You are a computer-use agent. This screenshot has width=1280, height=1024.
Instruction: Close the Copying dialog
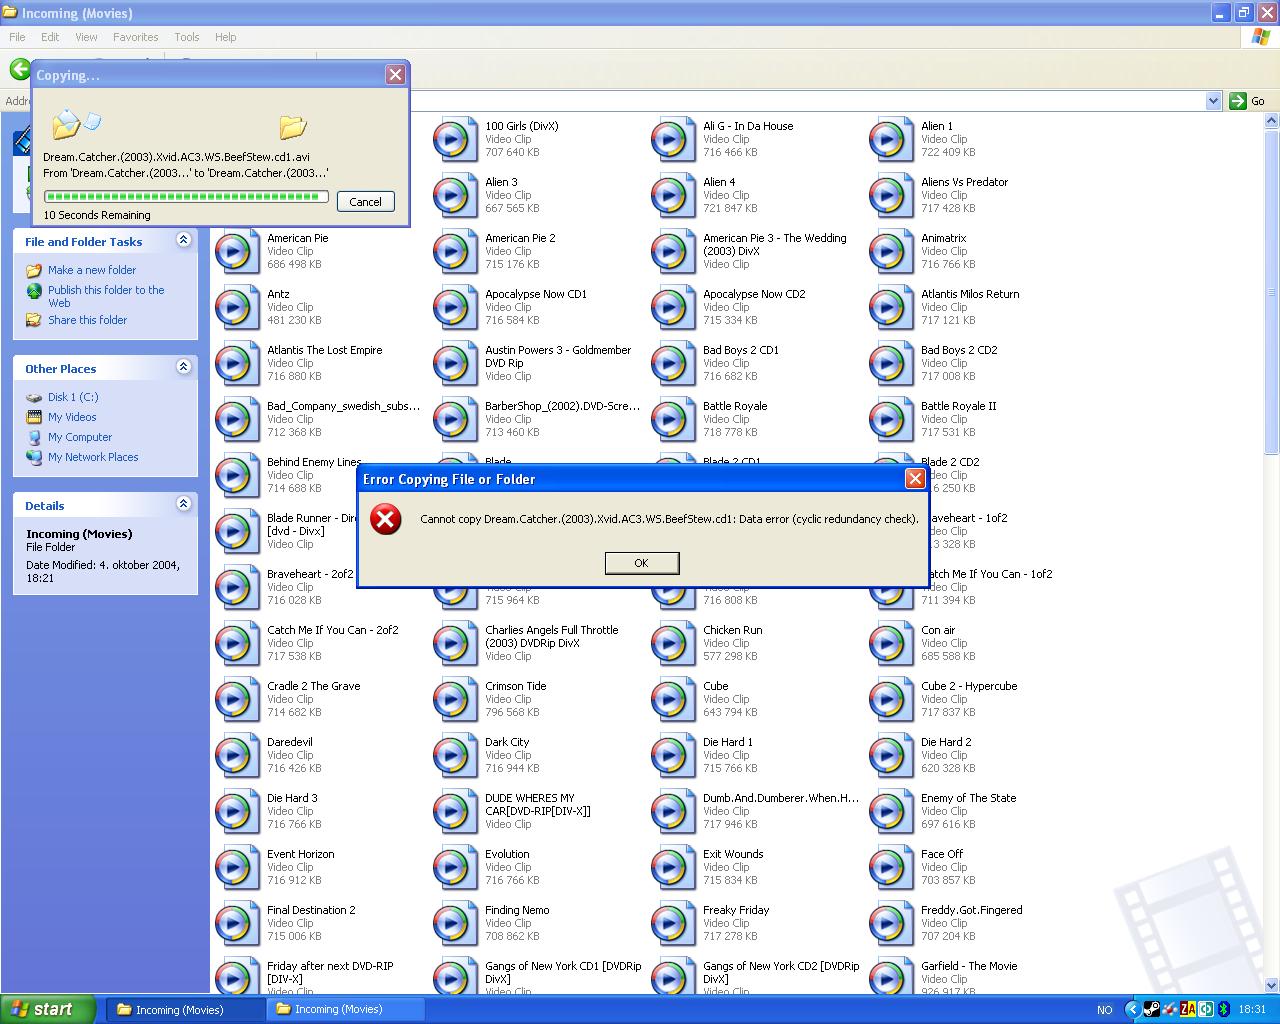[x=395, y=74]
